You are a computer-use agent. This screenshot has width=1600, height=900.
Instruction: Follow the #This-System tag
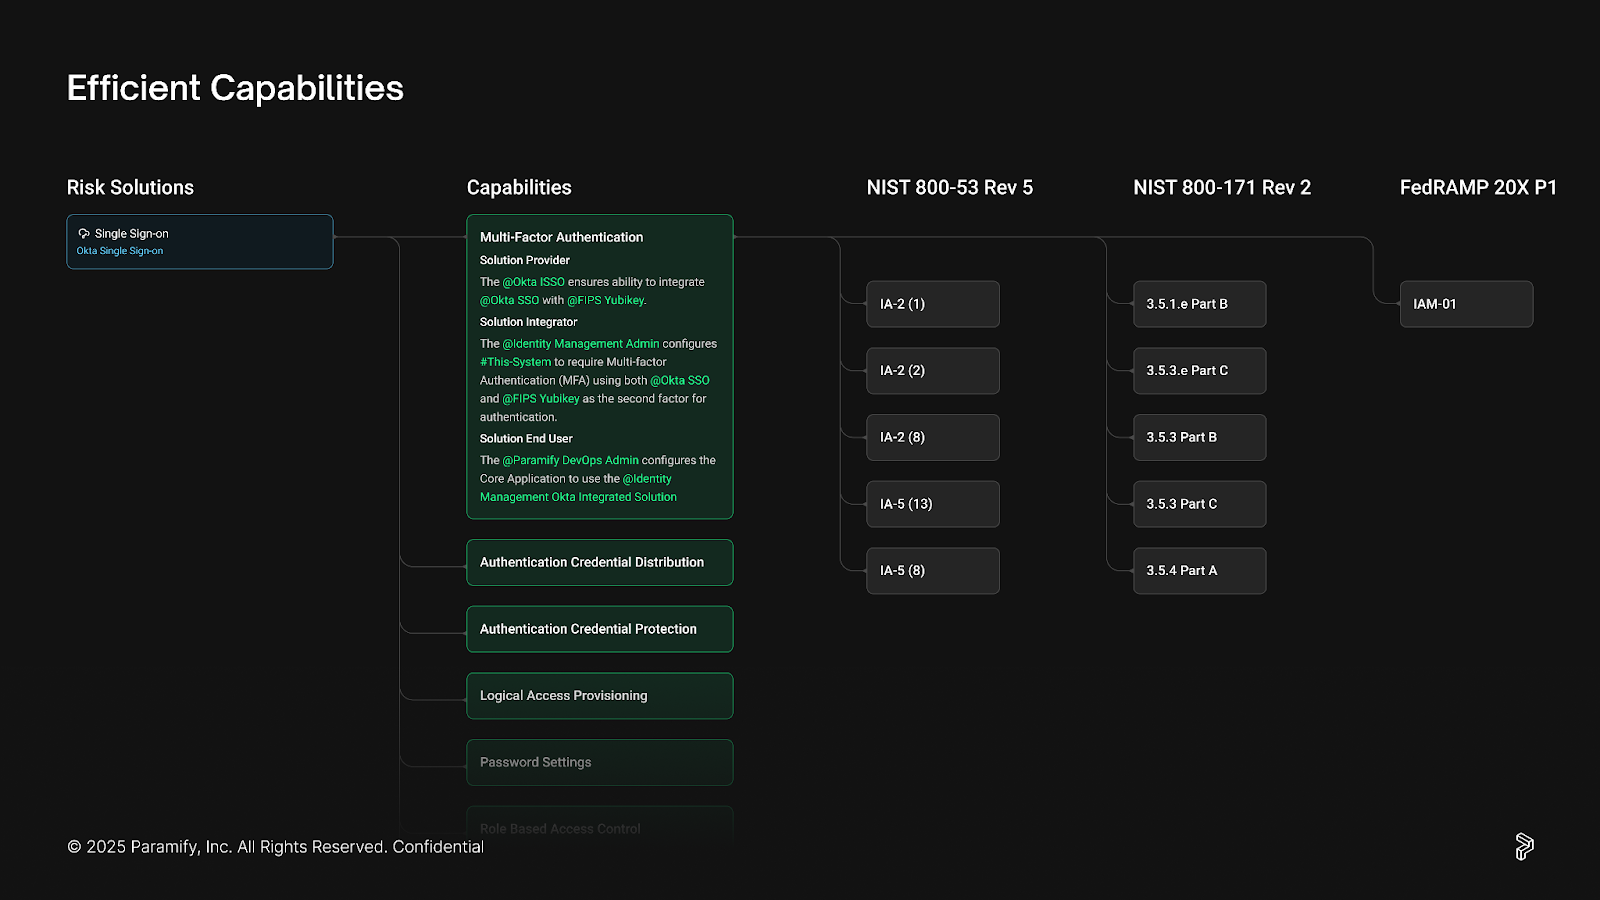[515, 362]
